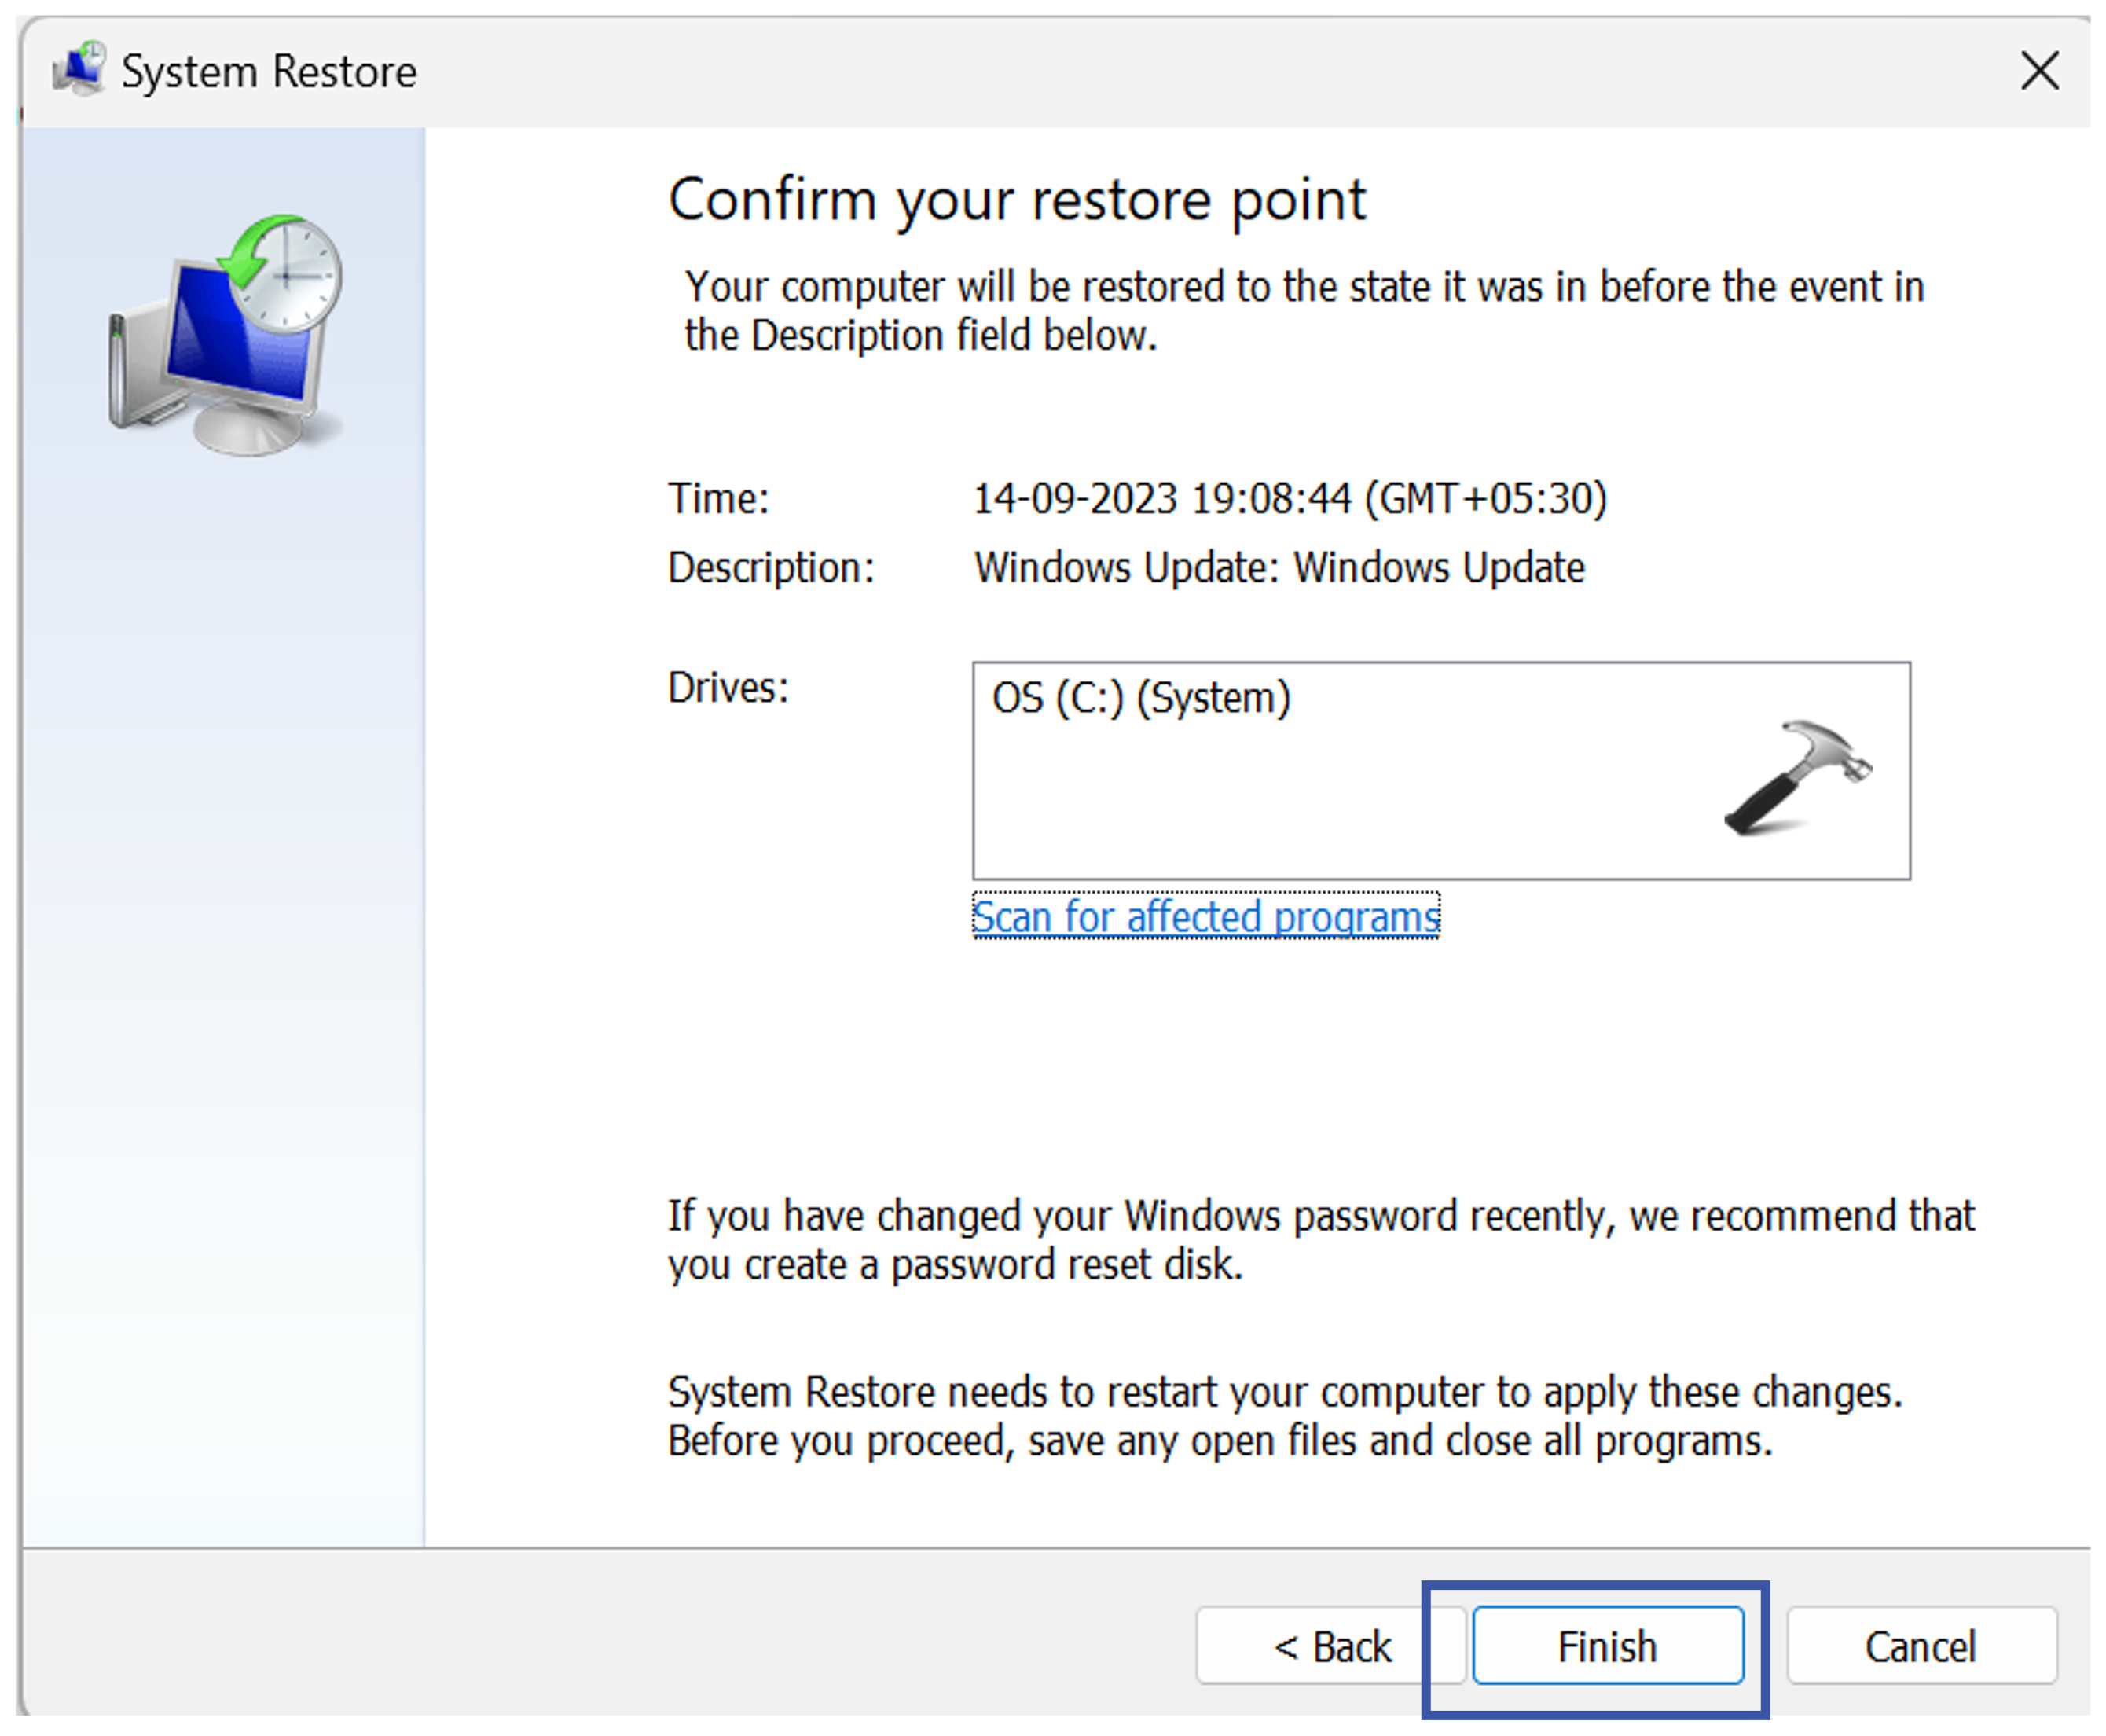Go back with the < Back button
Screen dimensions: 2106x1736
point(1330,1645)
